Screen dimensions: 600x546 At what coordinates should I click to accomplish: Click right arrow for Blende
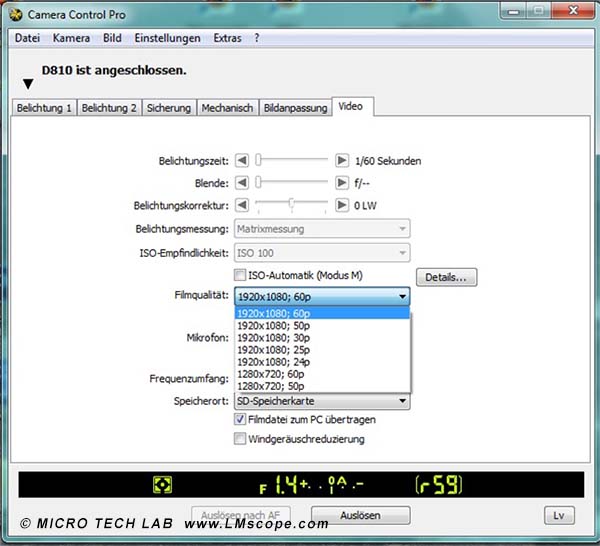click(342, 183)
